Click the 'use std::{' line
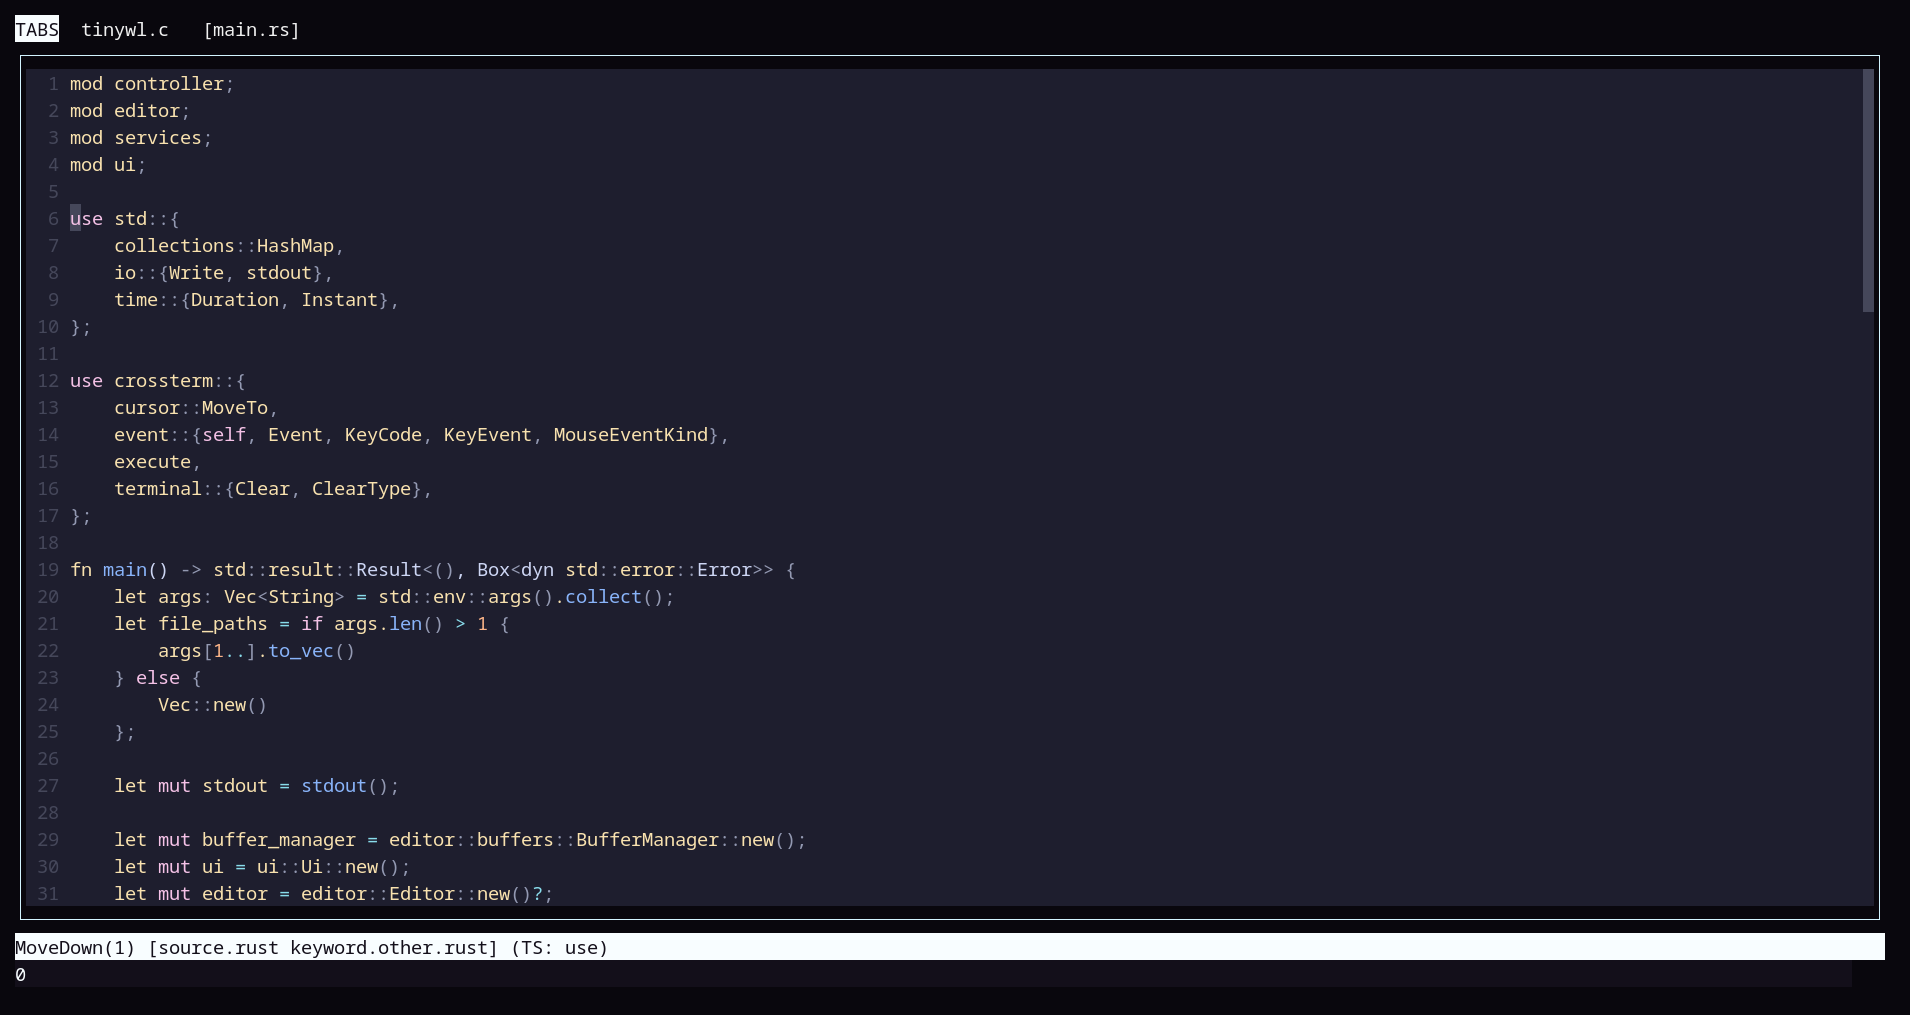 [x=125, y=219]
